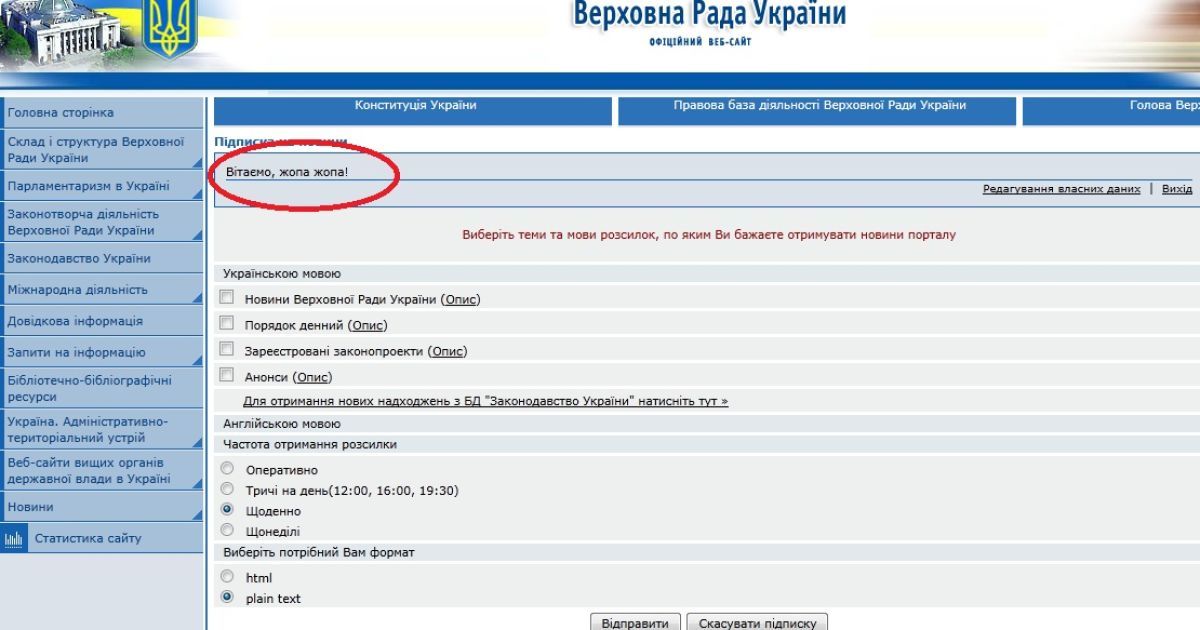The image size is (1200, 630).
Task: Check Новини Верховної Ради України checkbox
Action: pos(227,297)
